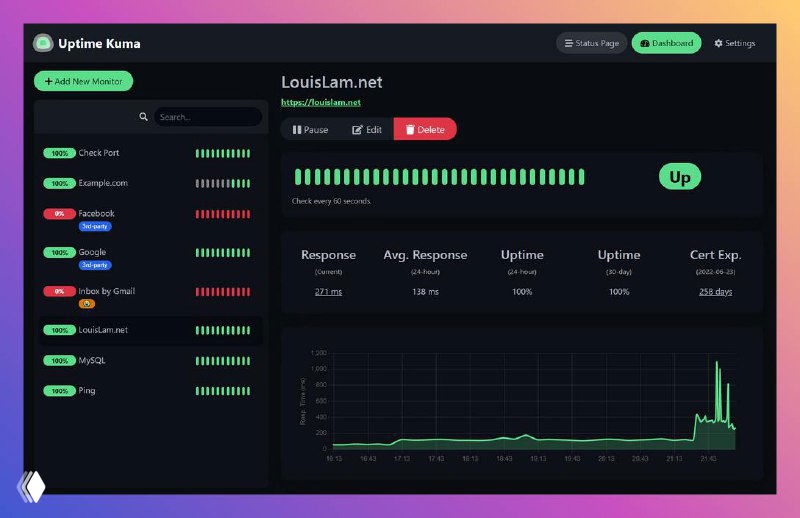Click the search magnifier icon
This screenshot has width=800, height=518.
tap(143, 117)
